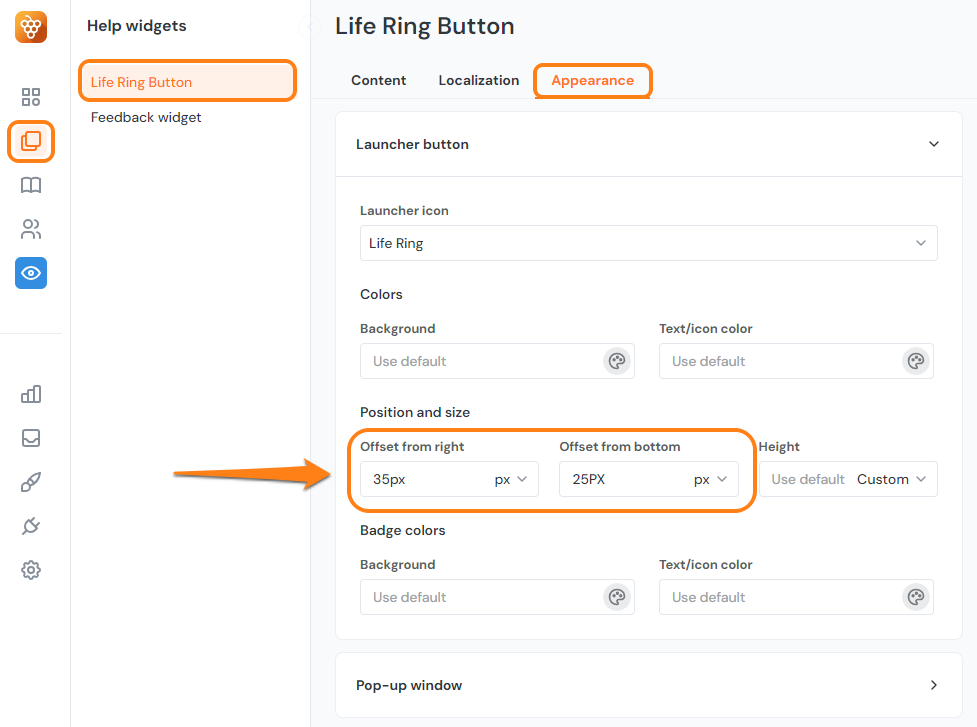Expand the Pop-up window section
The image size is (977, 727).
click(x=934, y=685)
